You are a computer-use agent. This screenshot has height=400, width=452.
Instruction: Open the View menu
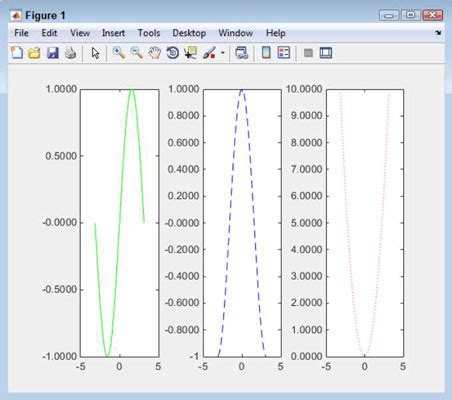point(80,33)
